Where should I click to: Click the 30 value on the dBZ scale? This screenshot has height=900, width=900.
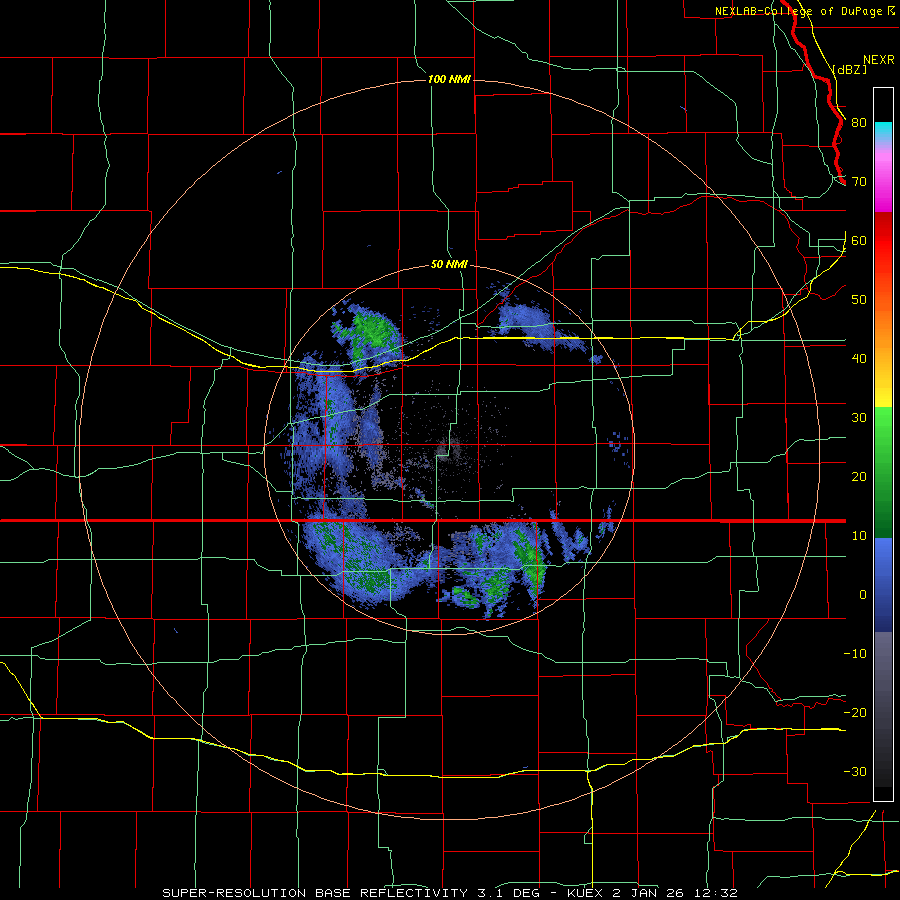[x=859, y=418]
